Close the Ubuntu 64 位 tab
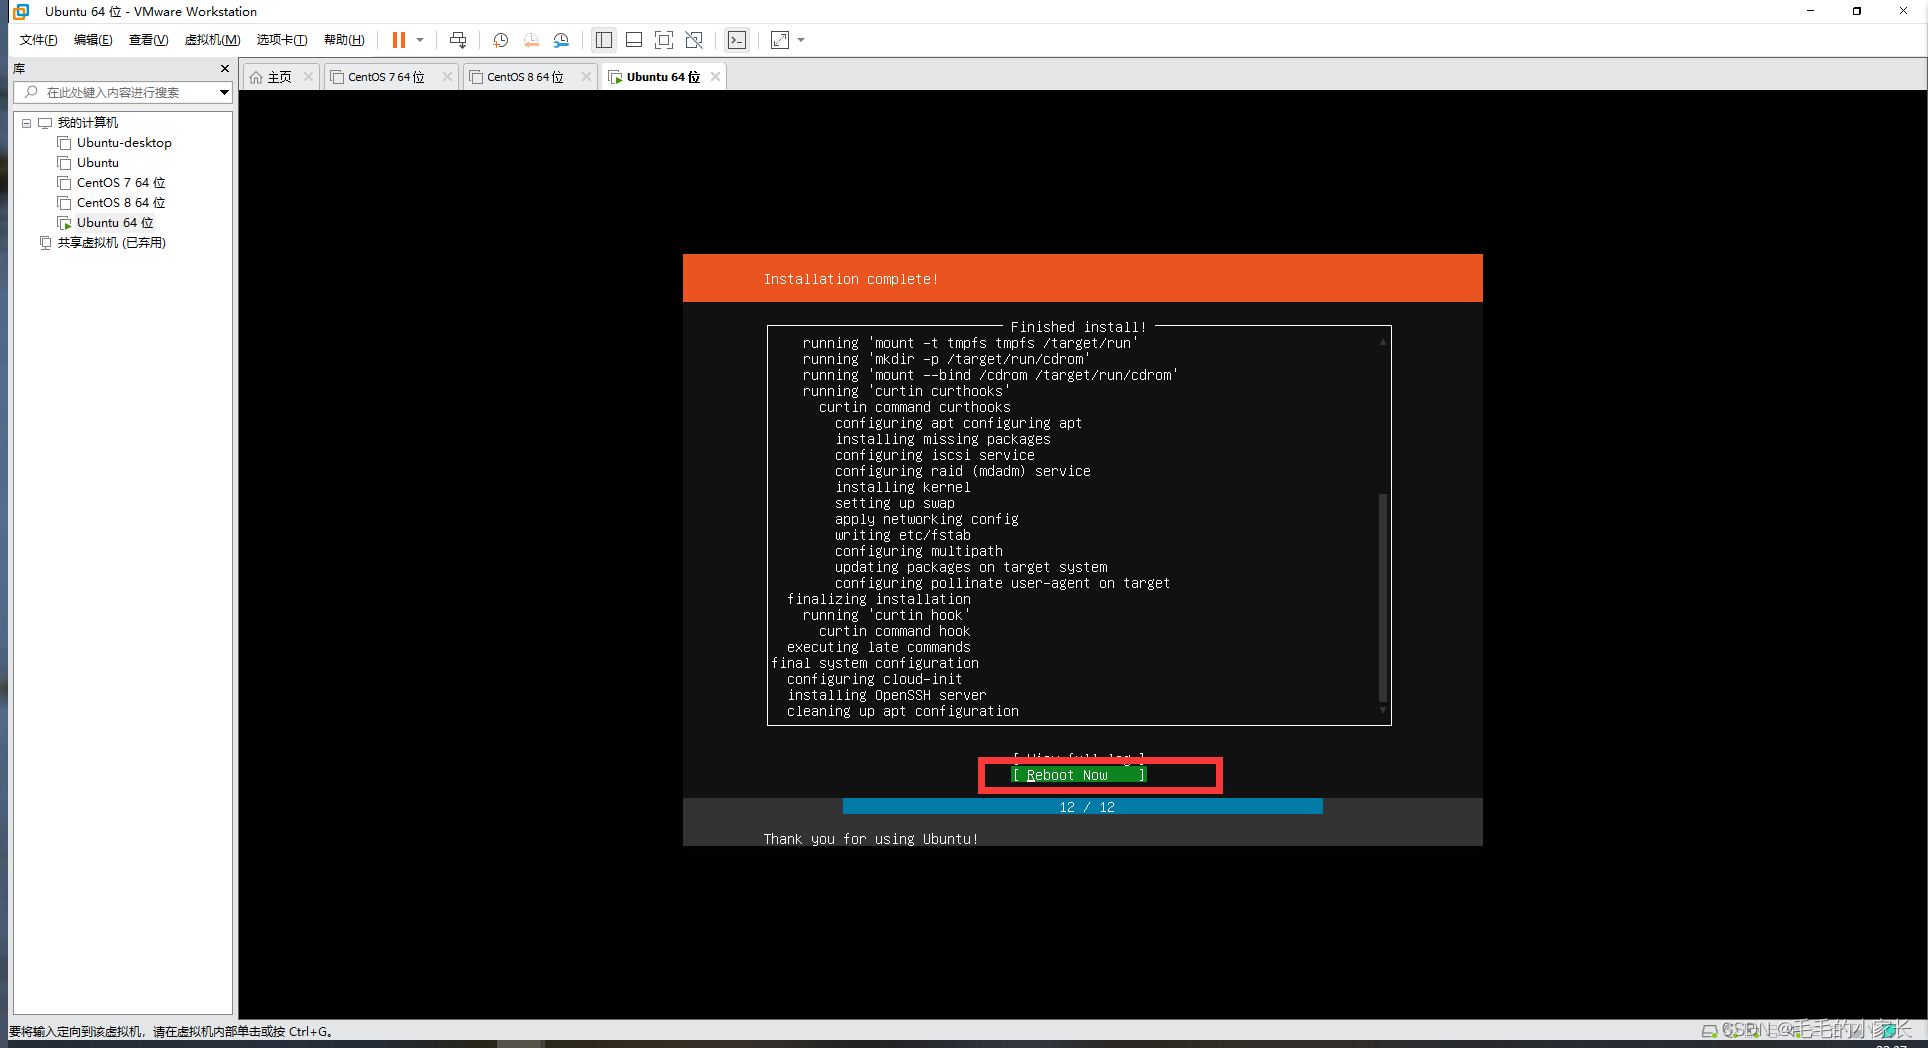The height and width of the screenshot is (1048, 1928). coord(715,77)
